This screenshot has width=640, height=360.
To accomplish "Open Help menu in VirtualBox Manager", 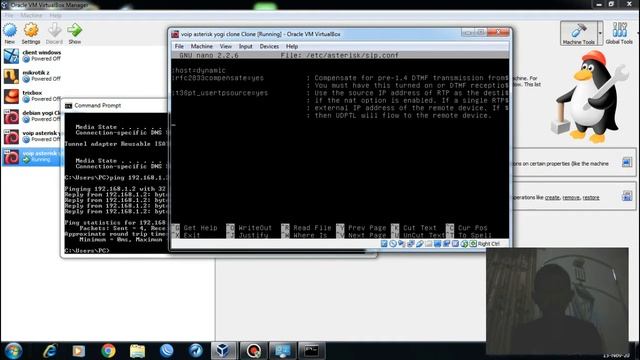I will [56, 16].
